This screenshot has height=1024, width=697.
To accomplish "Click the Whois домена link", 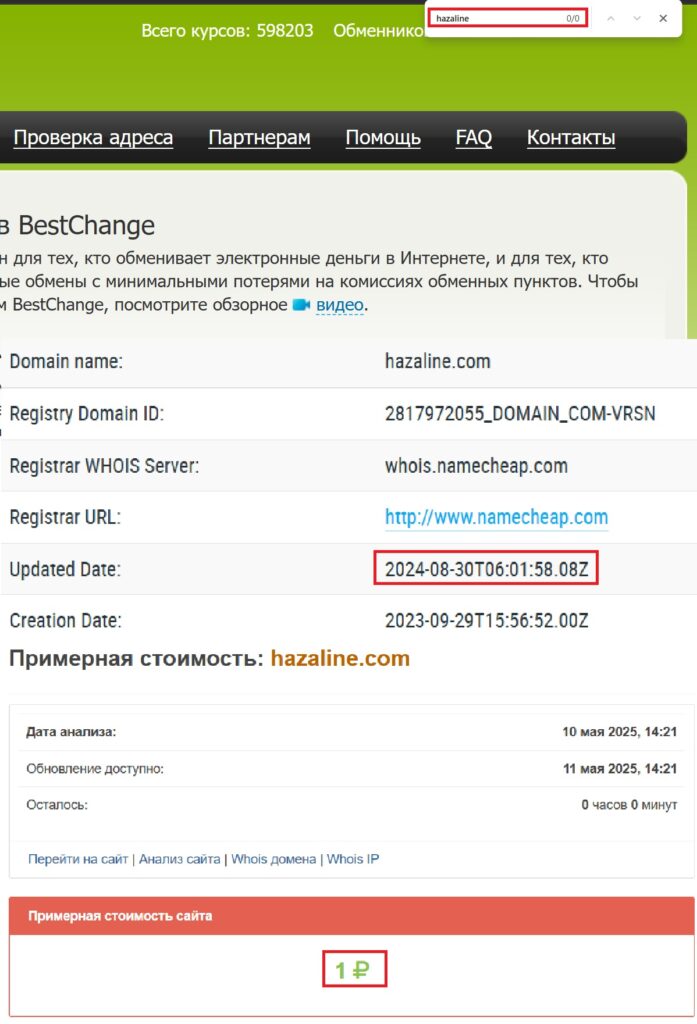I will pos(273,859).
